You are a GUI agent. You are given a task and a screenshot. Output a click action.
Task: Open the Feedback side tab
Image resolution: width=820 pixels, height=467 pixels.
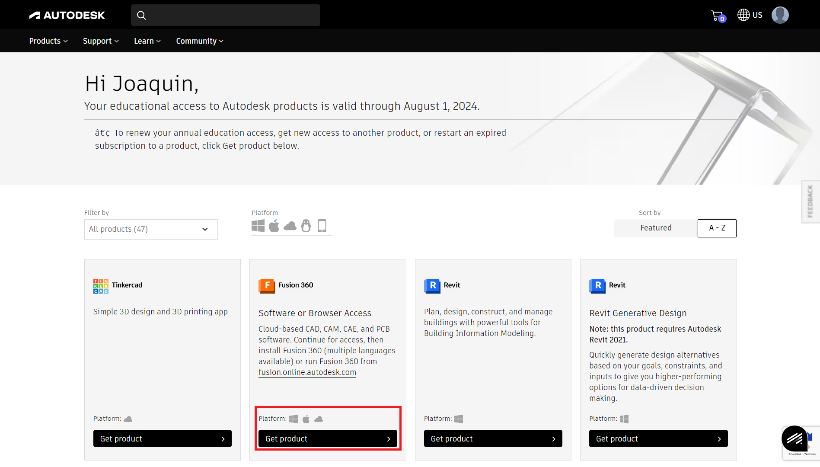(810, 201)
